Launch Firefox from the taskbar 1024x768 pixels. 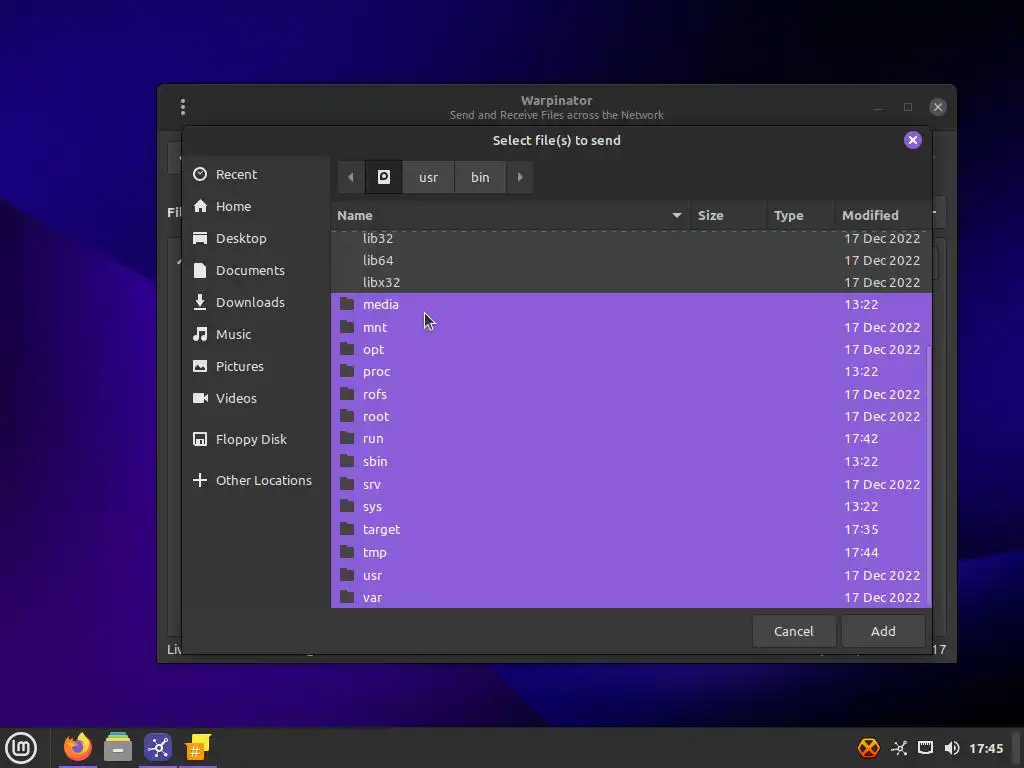pyautogui.click(x=78, y=748)
